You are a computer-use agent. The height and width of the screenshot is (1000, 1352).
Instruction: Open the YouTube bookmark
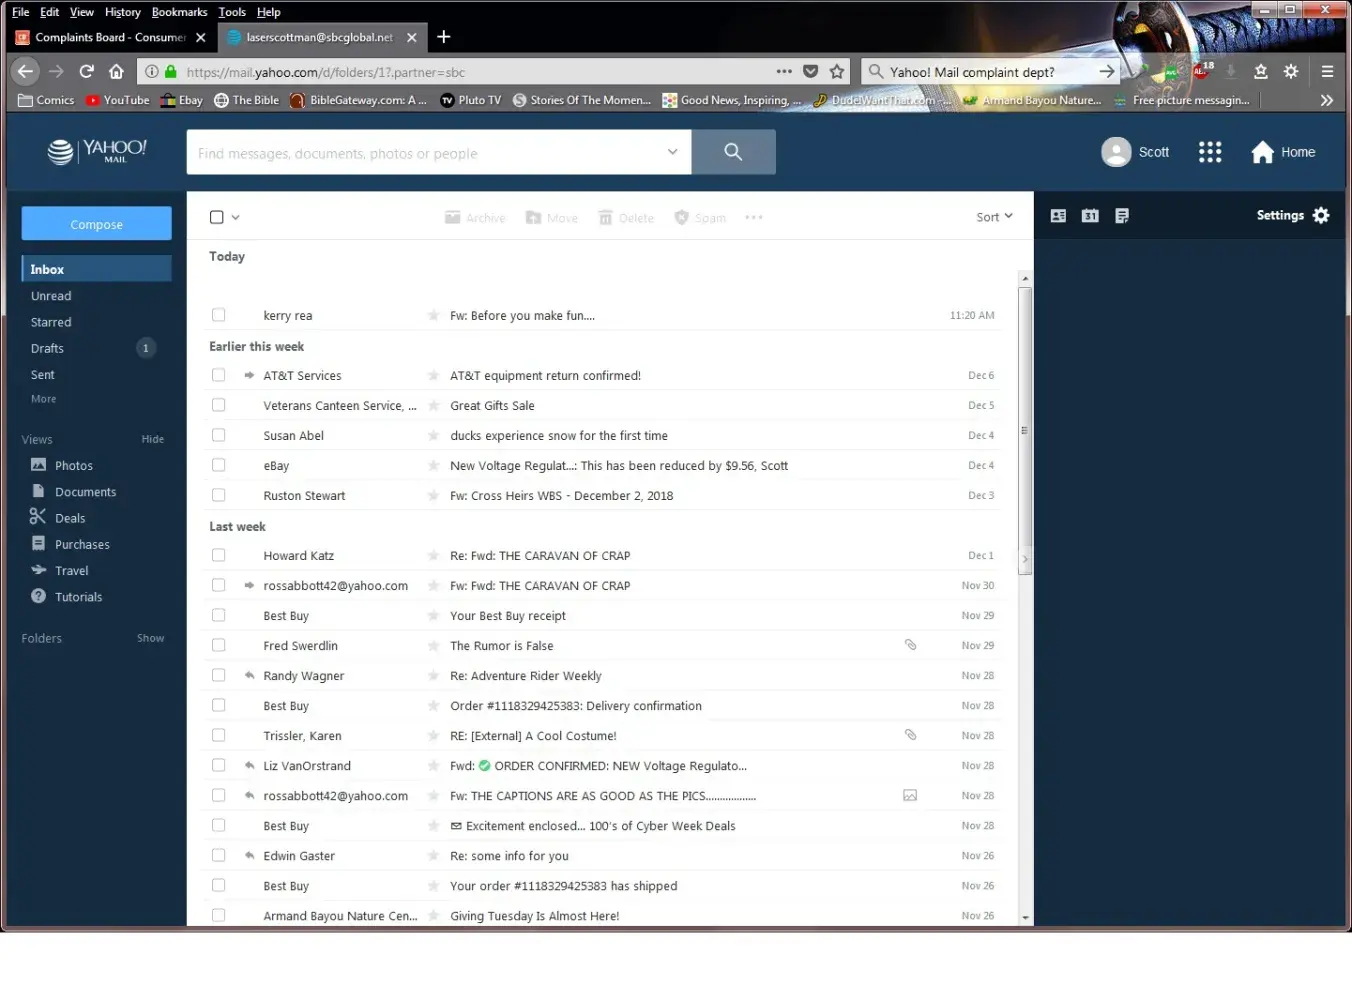[117, 100]
